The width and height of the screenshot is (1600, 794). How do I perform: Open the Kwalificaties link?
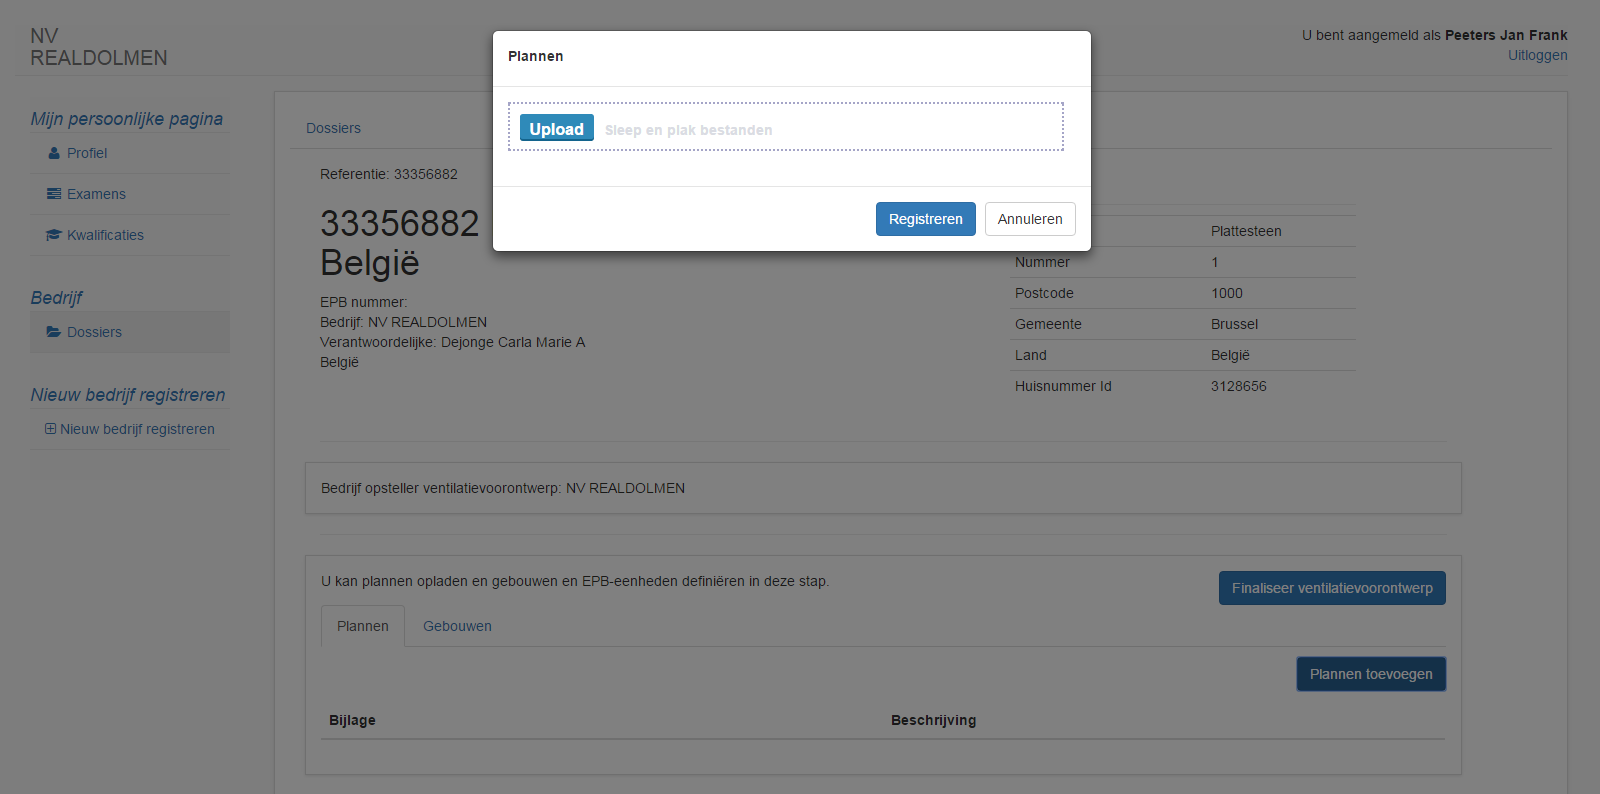click(x=105, y=235)
